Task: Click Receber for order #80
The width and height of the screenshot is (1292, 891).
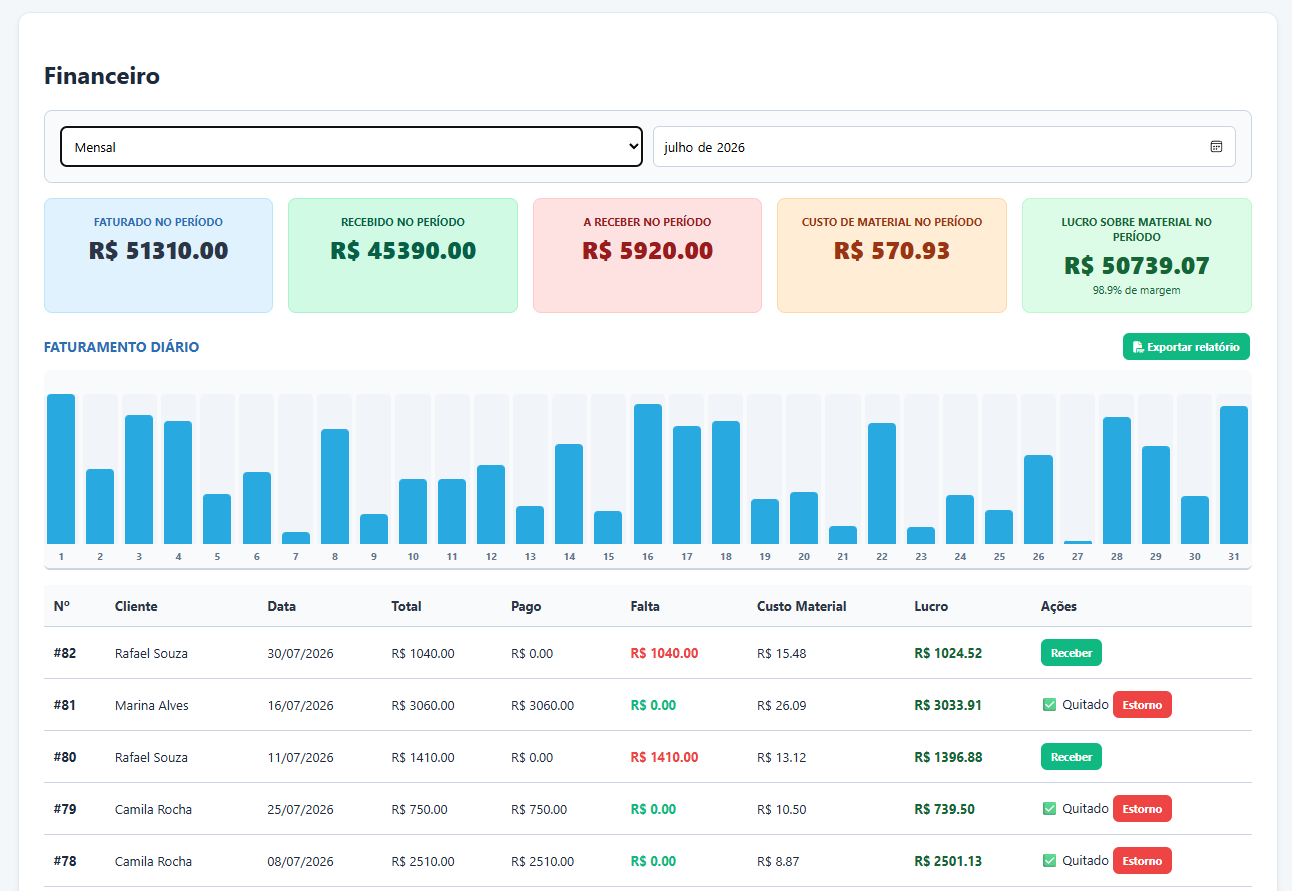Action: click(x=1071, y=757)
